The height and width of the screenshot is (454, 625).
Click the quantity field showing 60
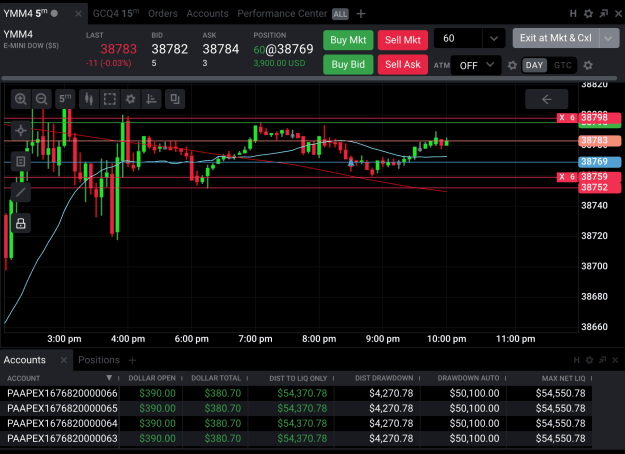tap(458, 39)
